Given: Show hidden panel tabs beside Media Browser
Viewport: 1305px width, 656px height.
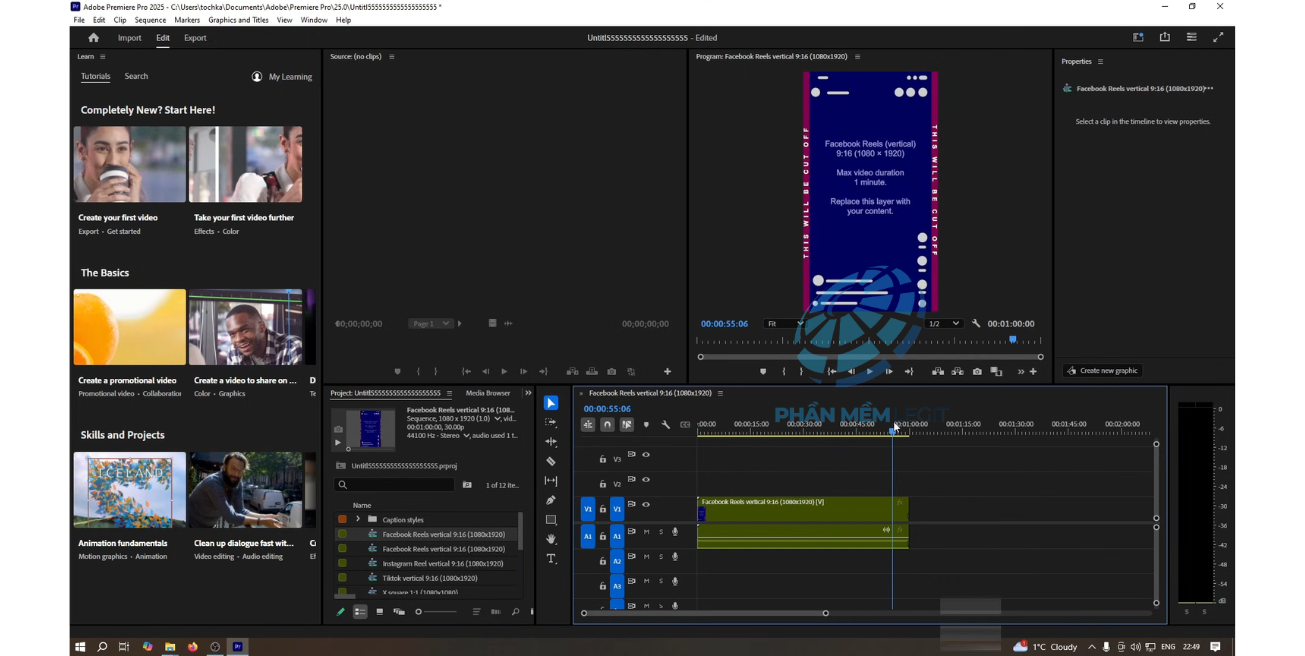Looking at the screenshot, I should [528, 393].
